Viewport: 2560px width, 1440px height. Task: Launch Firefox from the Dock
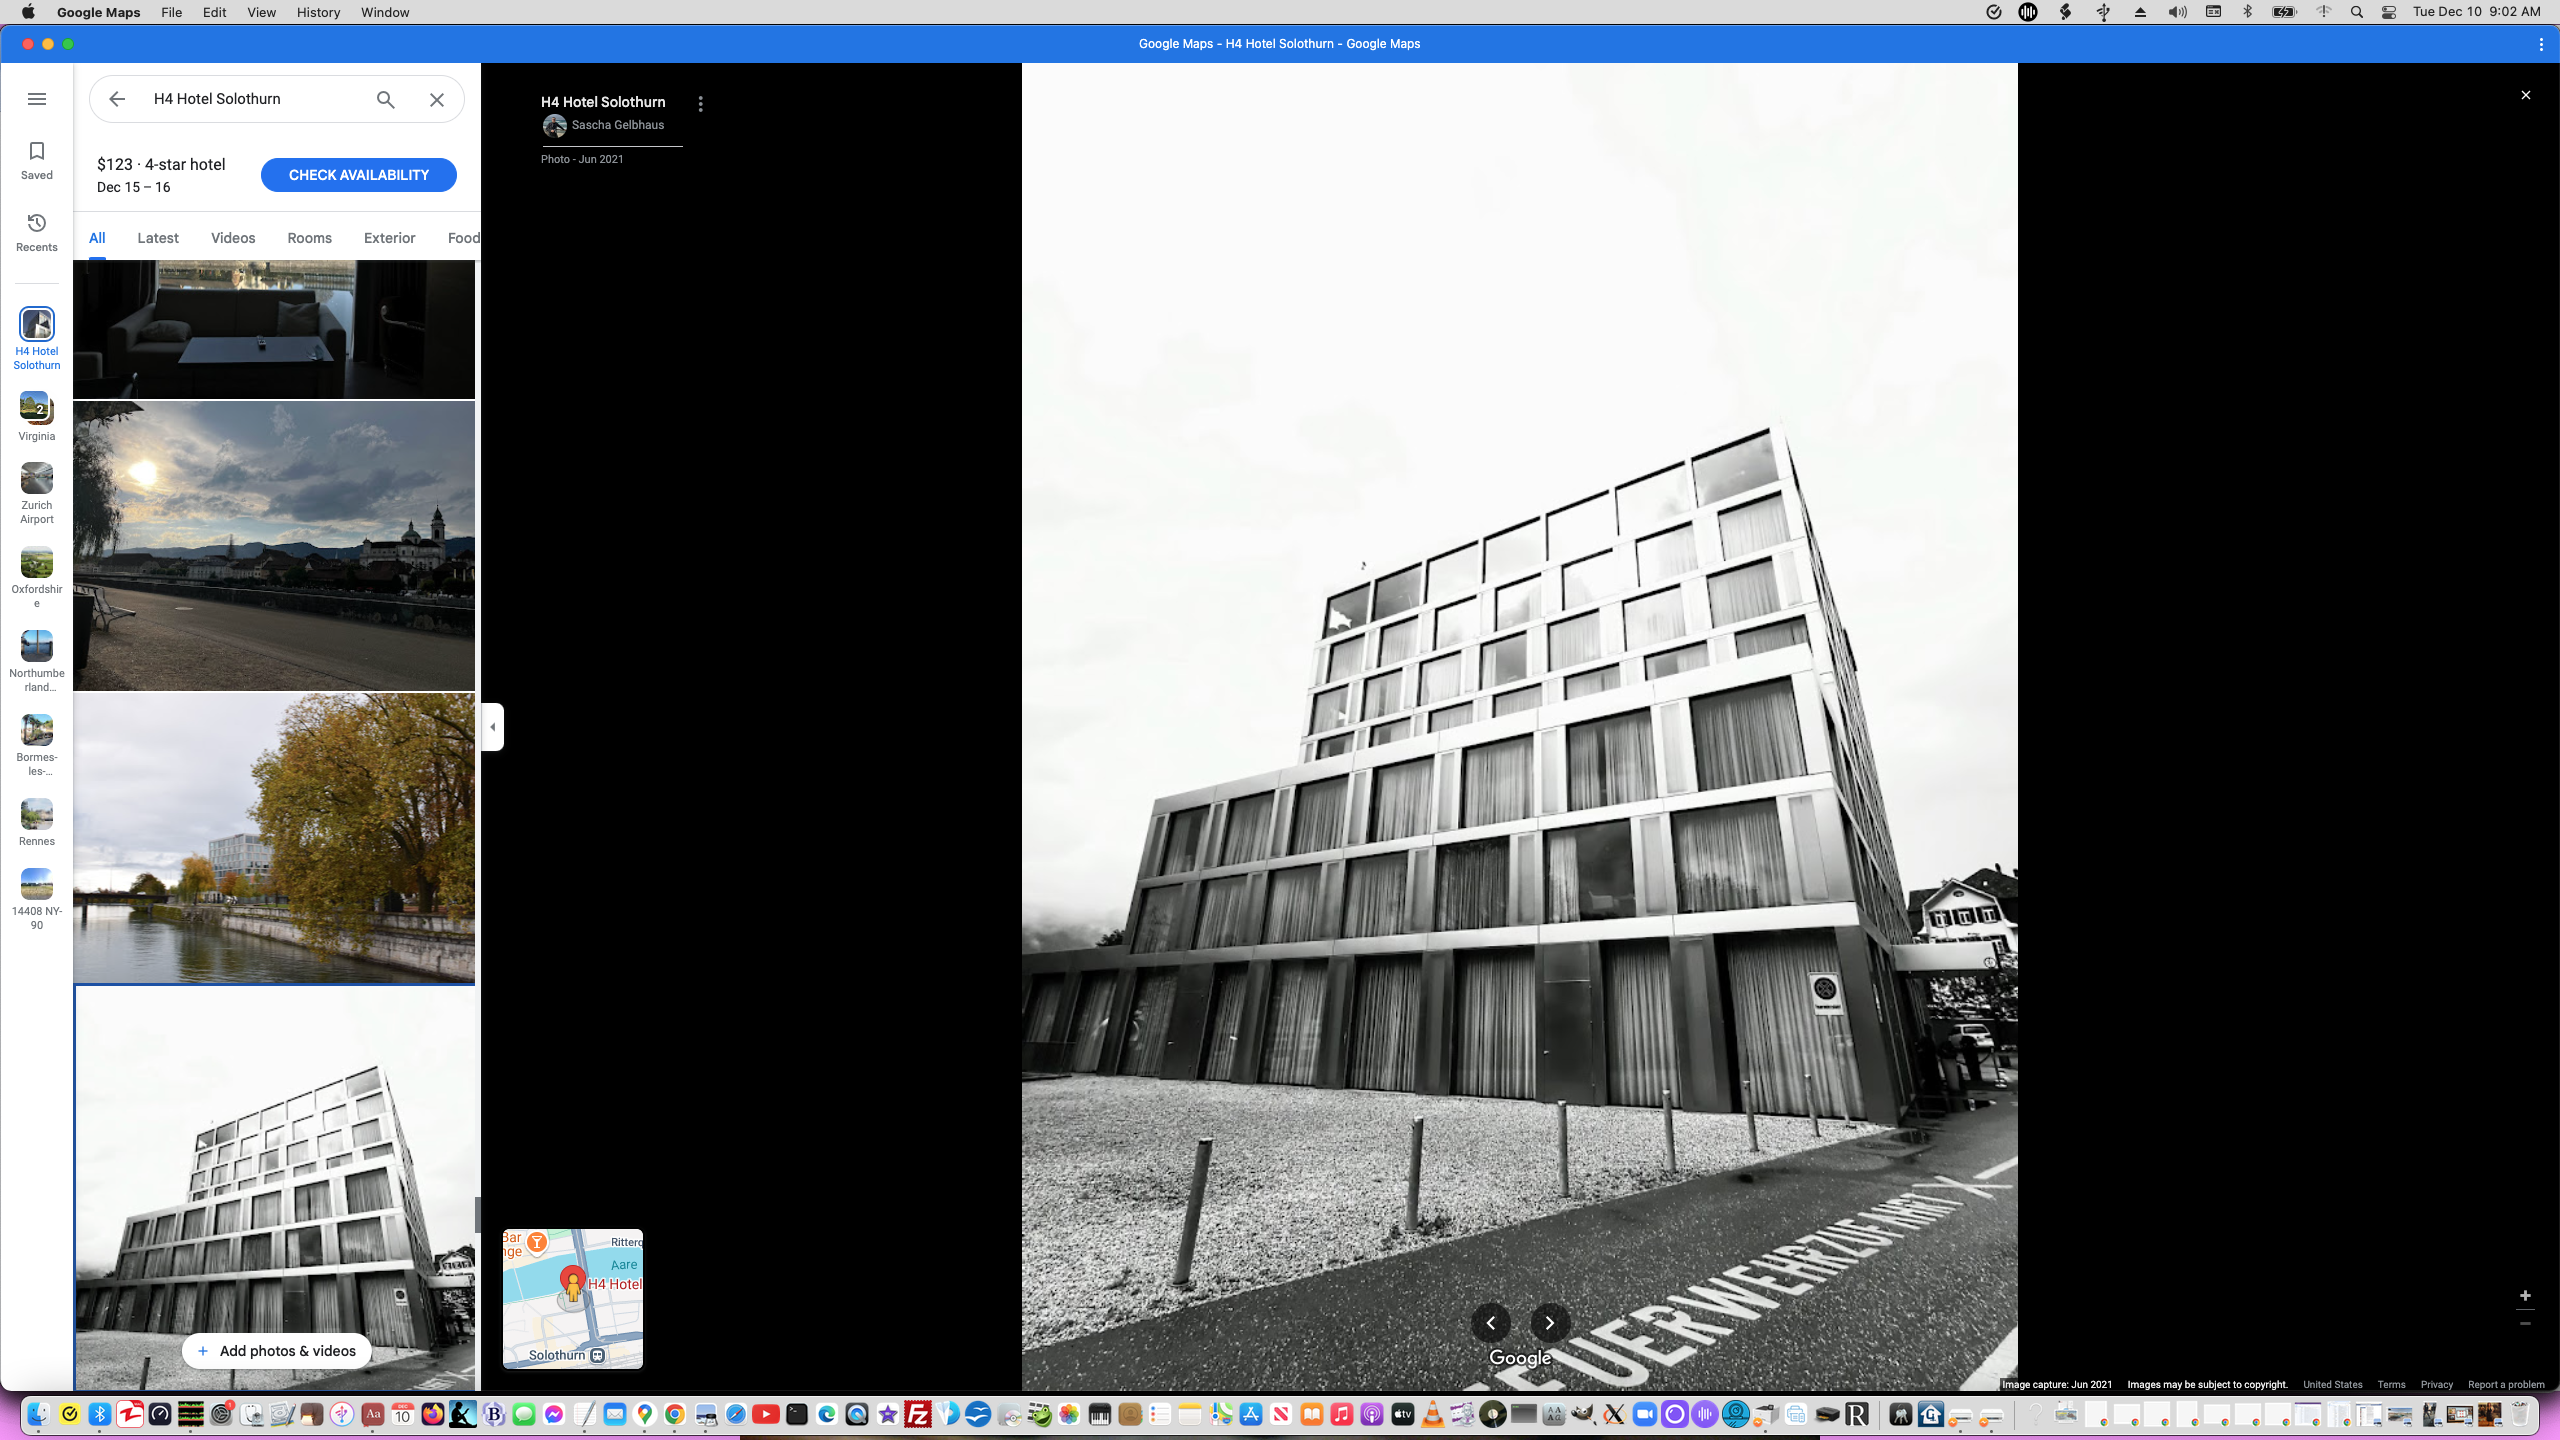click(x=431, y=1415)
